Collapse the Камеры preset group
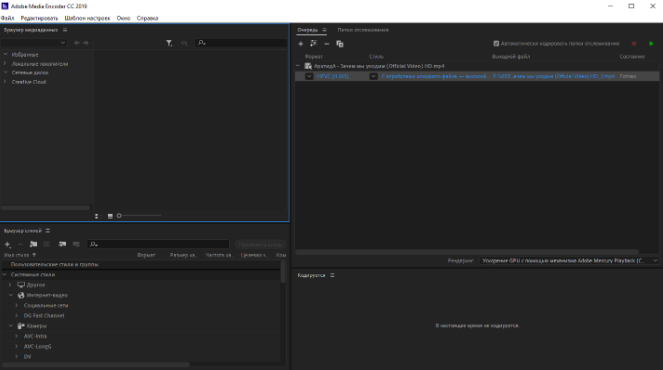Image resolution: width=663 pixels, height=370 pixels. pyautogui.click(x=11, y=326)
